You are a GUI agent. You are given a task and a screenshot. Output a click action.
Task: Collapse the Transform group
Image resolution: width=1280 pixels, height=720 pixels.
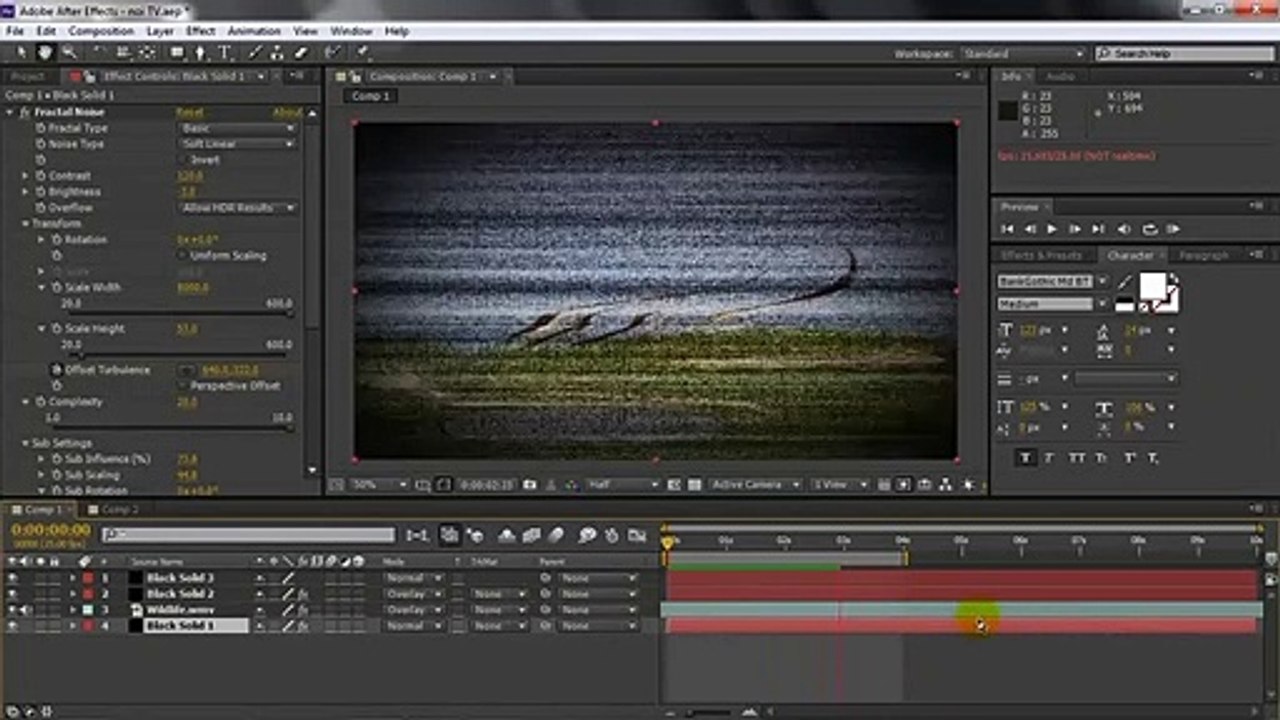click(x=25, y=224)
